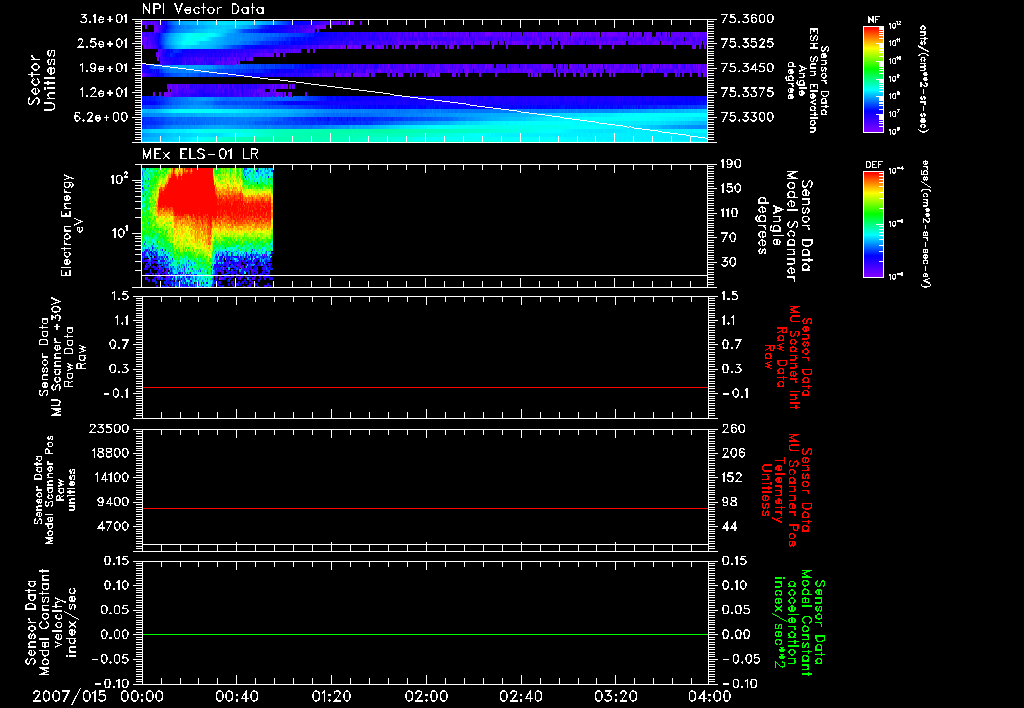This screenshot has width=1024, height=708.
Task: Click the 01:20 time tick label
Action: [x=331, y=696]
